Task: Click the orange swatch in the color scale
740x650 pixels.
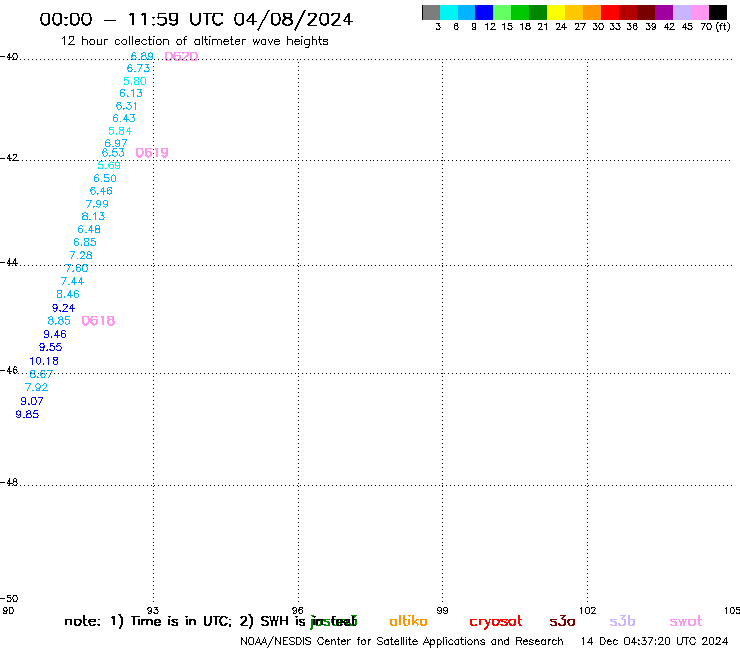Action: pyautogui.click(x=592, y=12)
